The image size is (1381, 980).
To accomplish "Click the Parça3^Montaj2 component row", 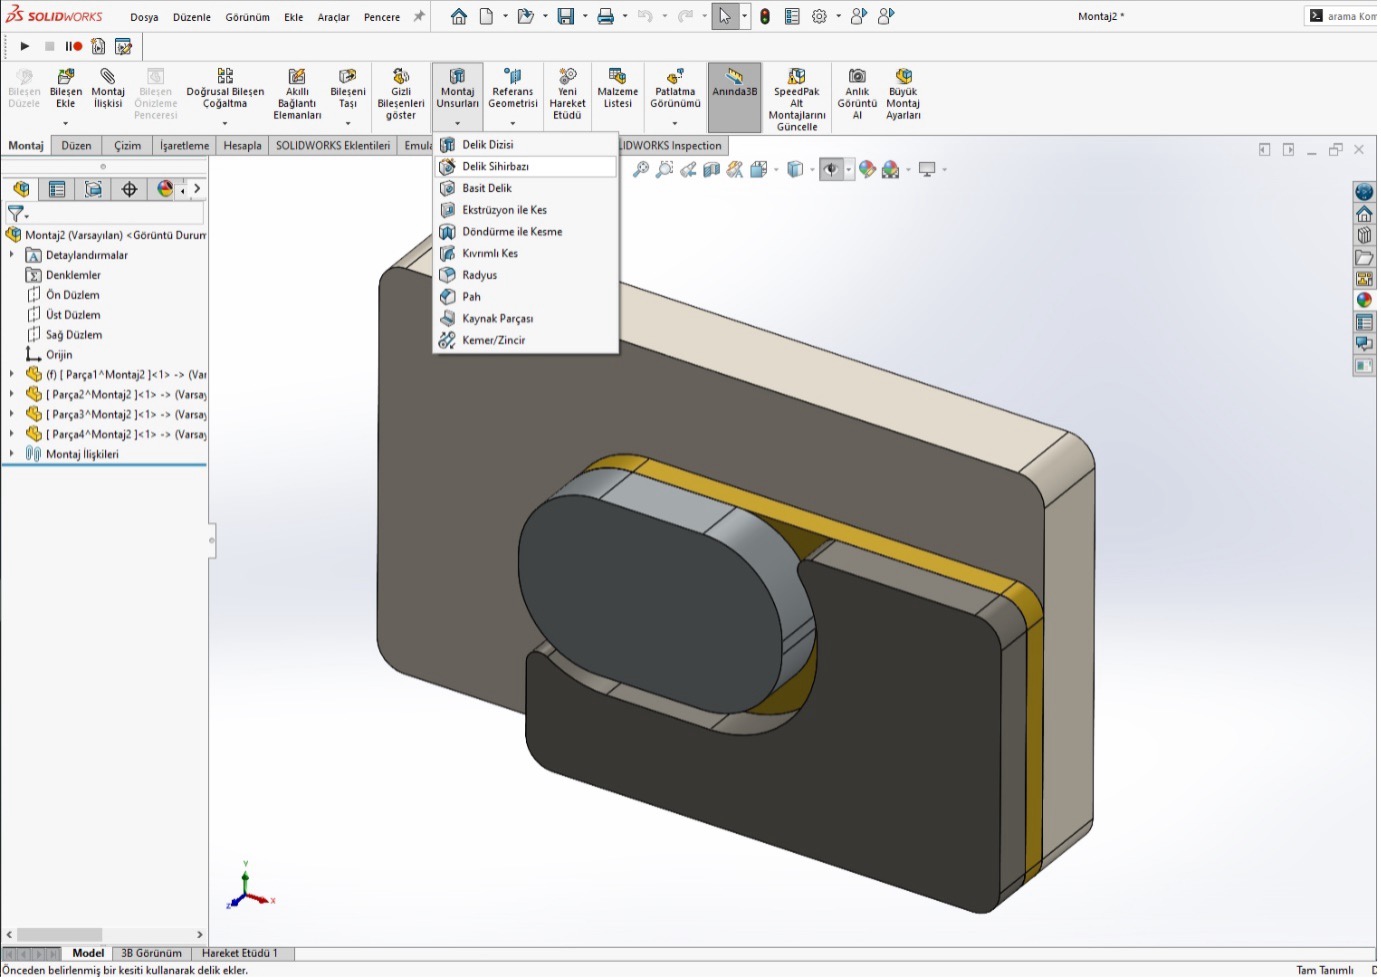I will click(x=116, y=414).
